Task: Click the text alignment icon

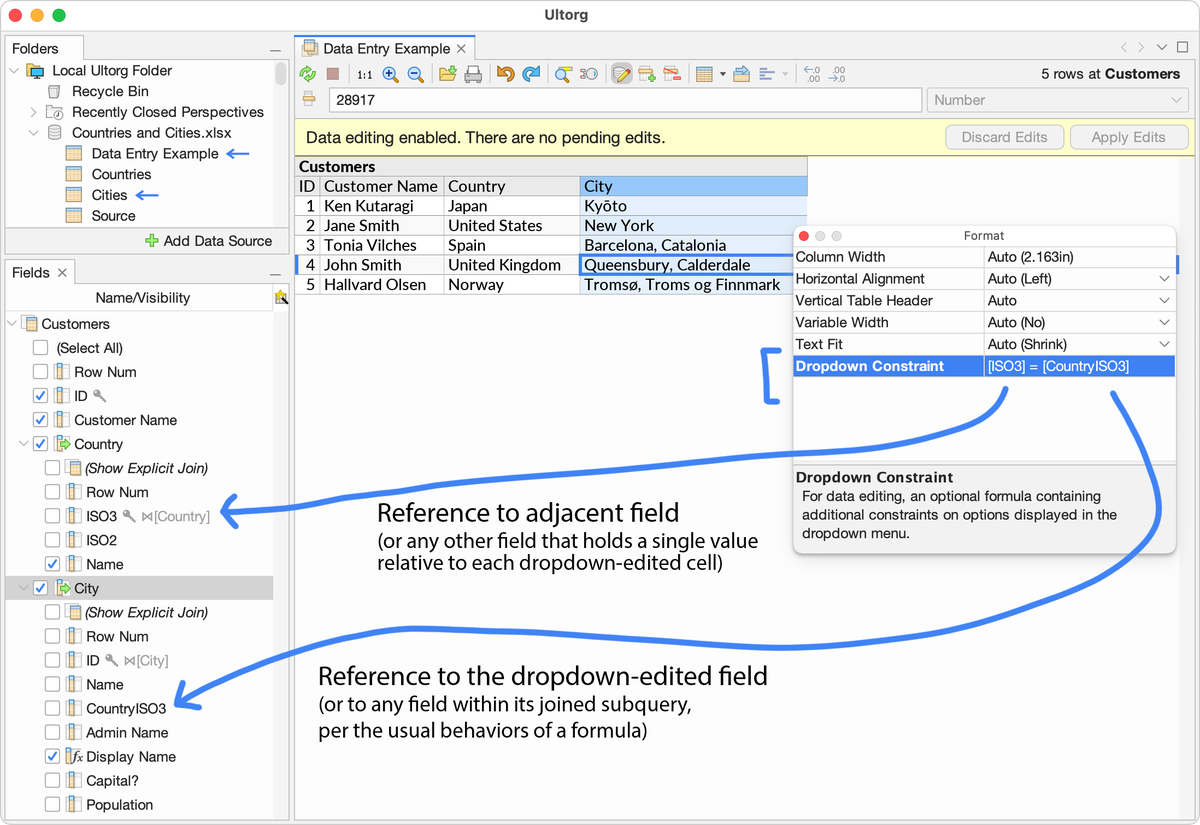Action: [x=768, y=74]
